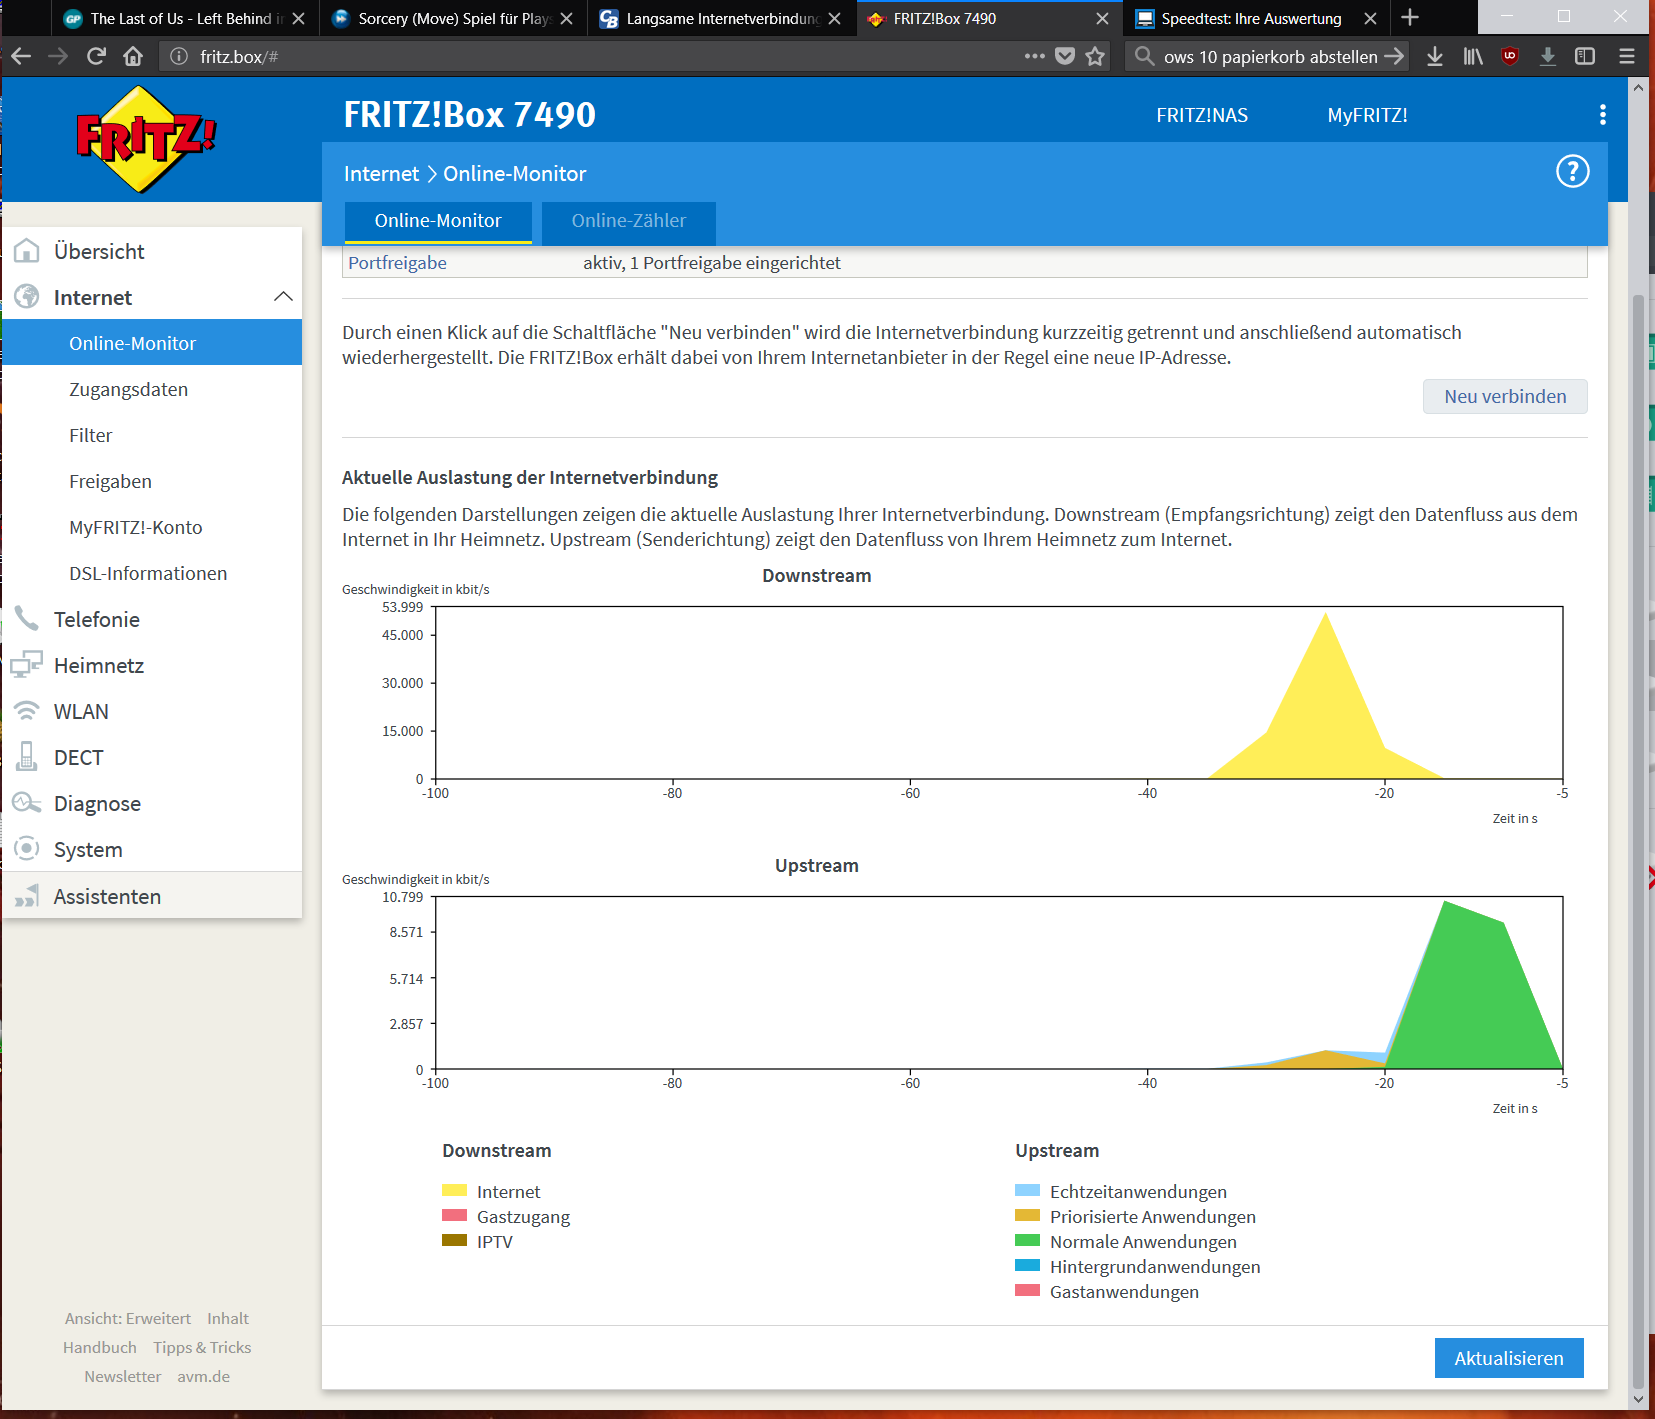Screen dimensions: 1655x1419
Task: Click the second download arrow toolbar icon
Action: click(x=1548, y=56)
